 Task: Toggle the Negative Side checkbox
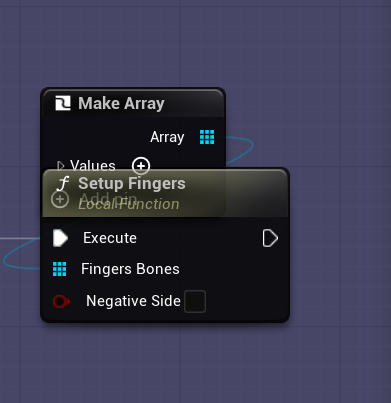coord(195,301)
